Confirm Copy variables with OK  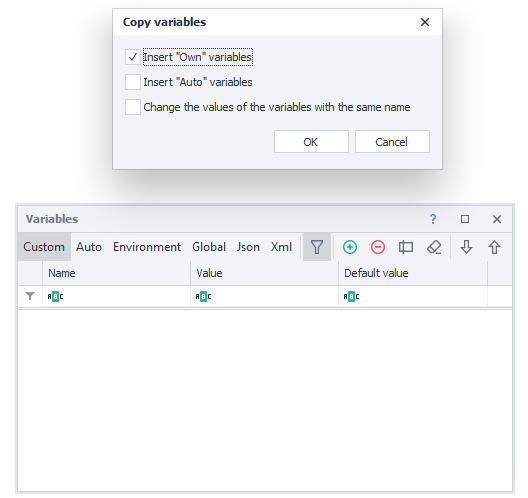(x=311, y=142)
